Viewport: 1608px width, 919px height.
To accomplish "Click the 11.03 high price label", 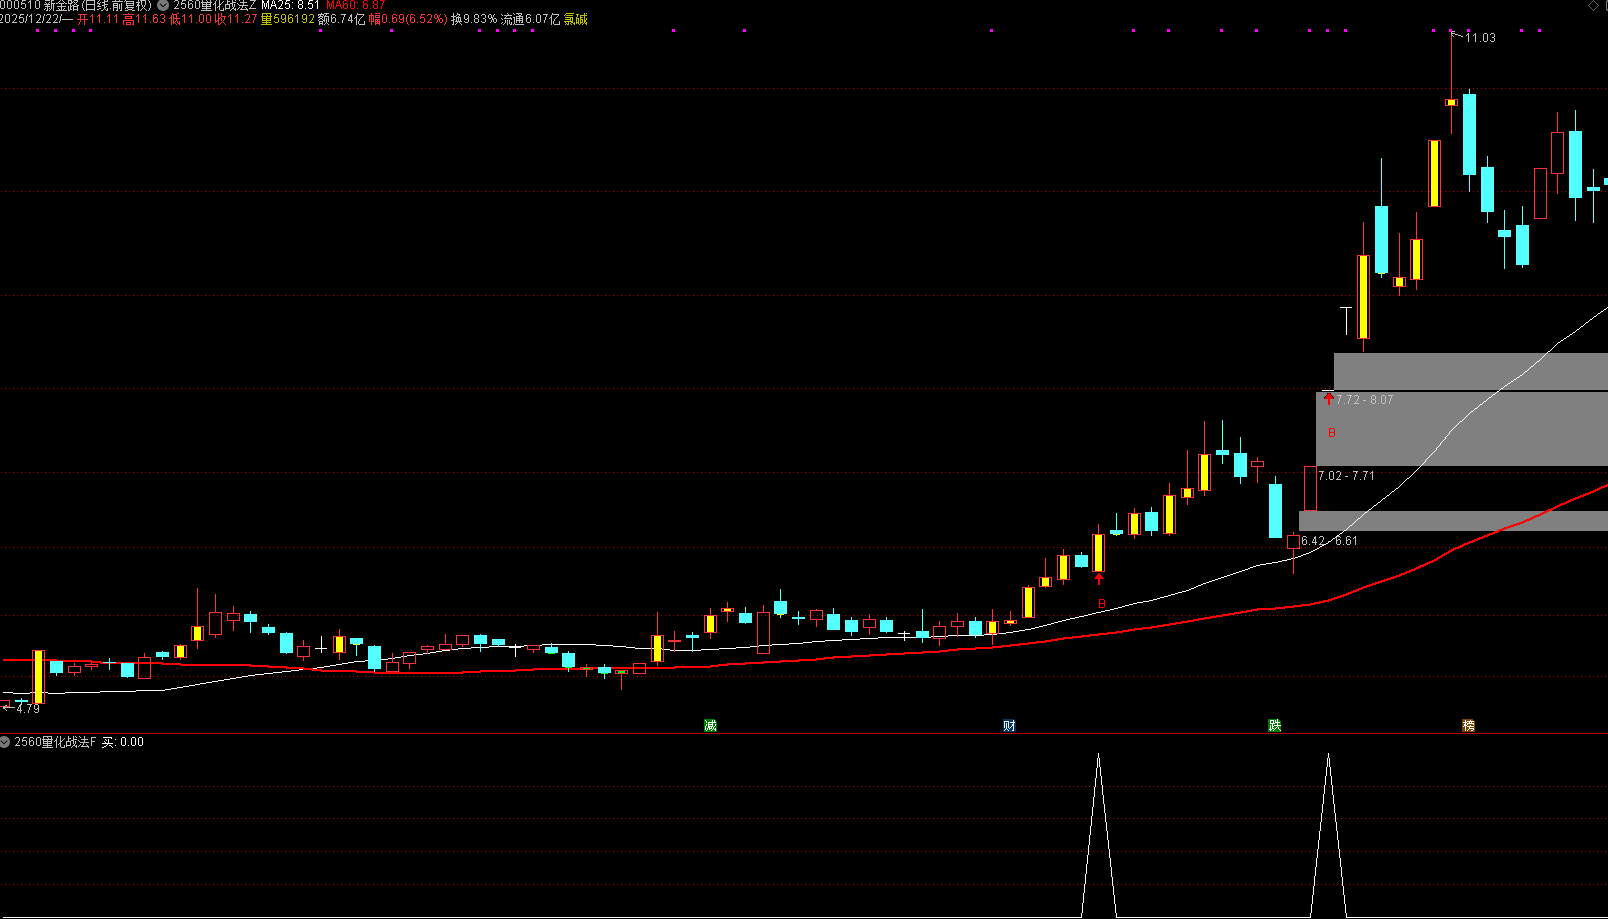I will coord(1481,38).
